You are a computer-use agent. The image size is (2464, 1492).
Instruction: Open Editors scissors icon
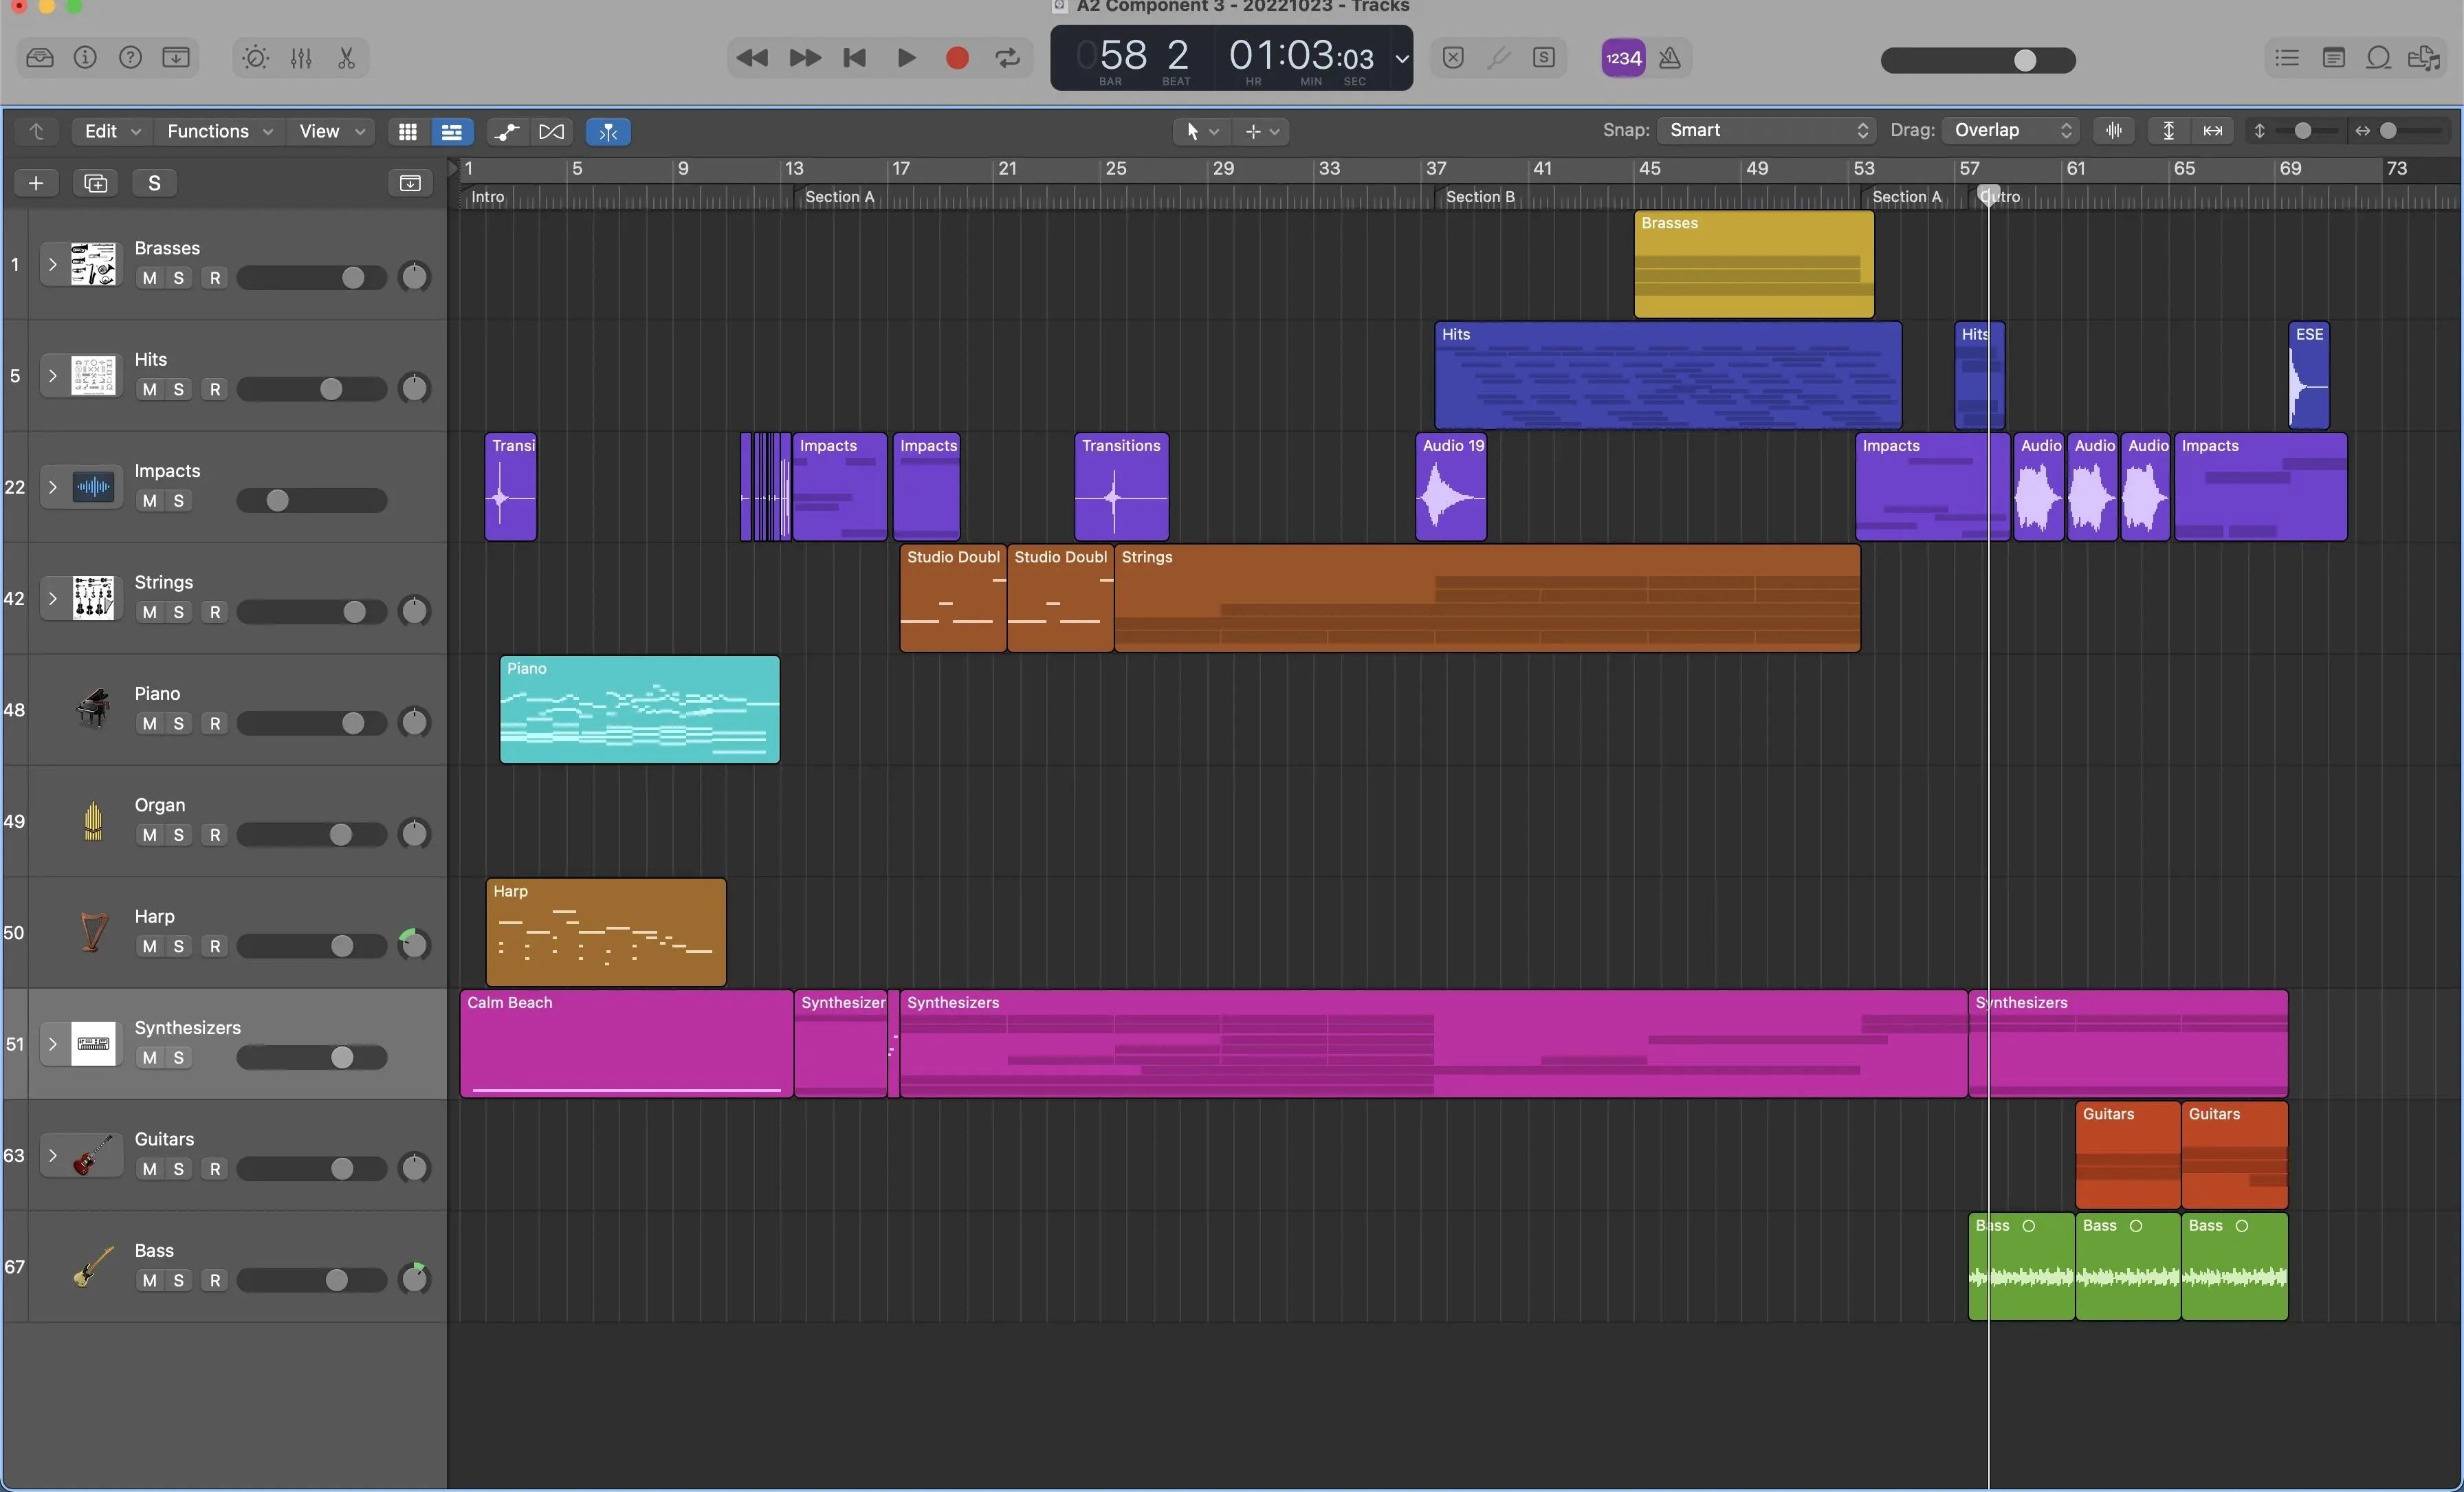(346, 58)
